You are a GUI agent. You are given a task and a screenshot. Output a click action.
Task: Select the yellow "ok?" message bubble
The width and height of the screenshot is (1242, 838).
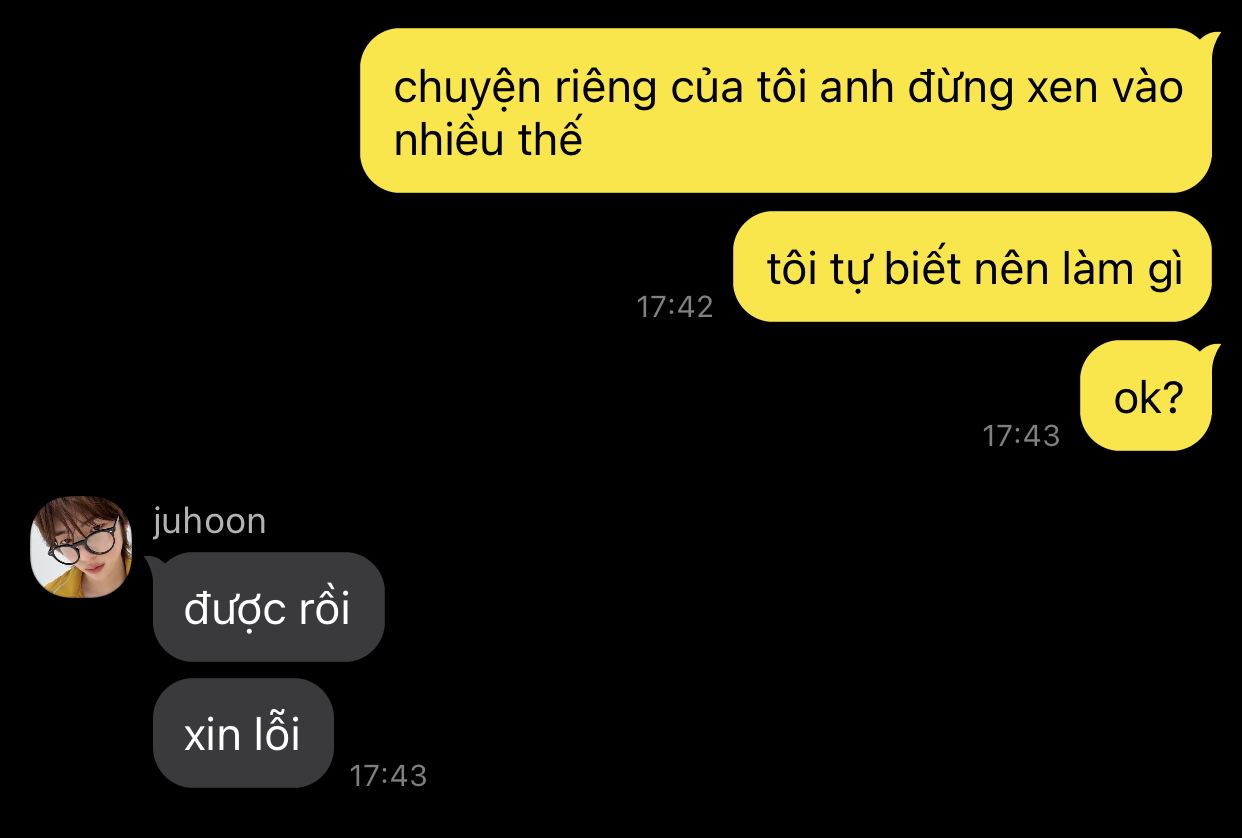click(x=1146, y=396)
